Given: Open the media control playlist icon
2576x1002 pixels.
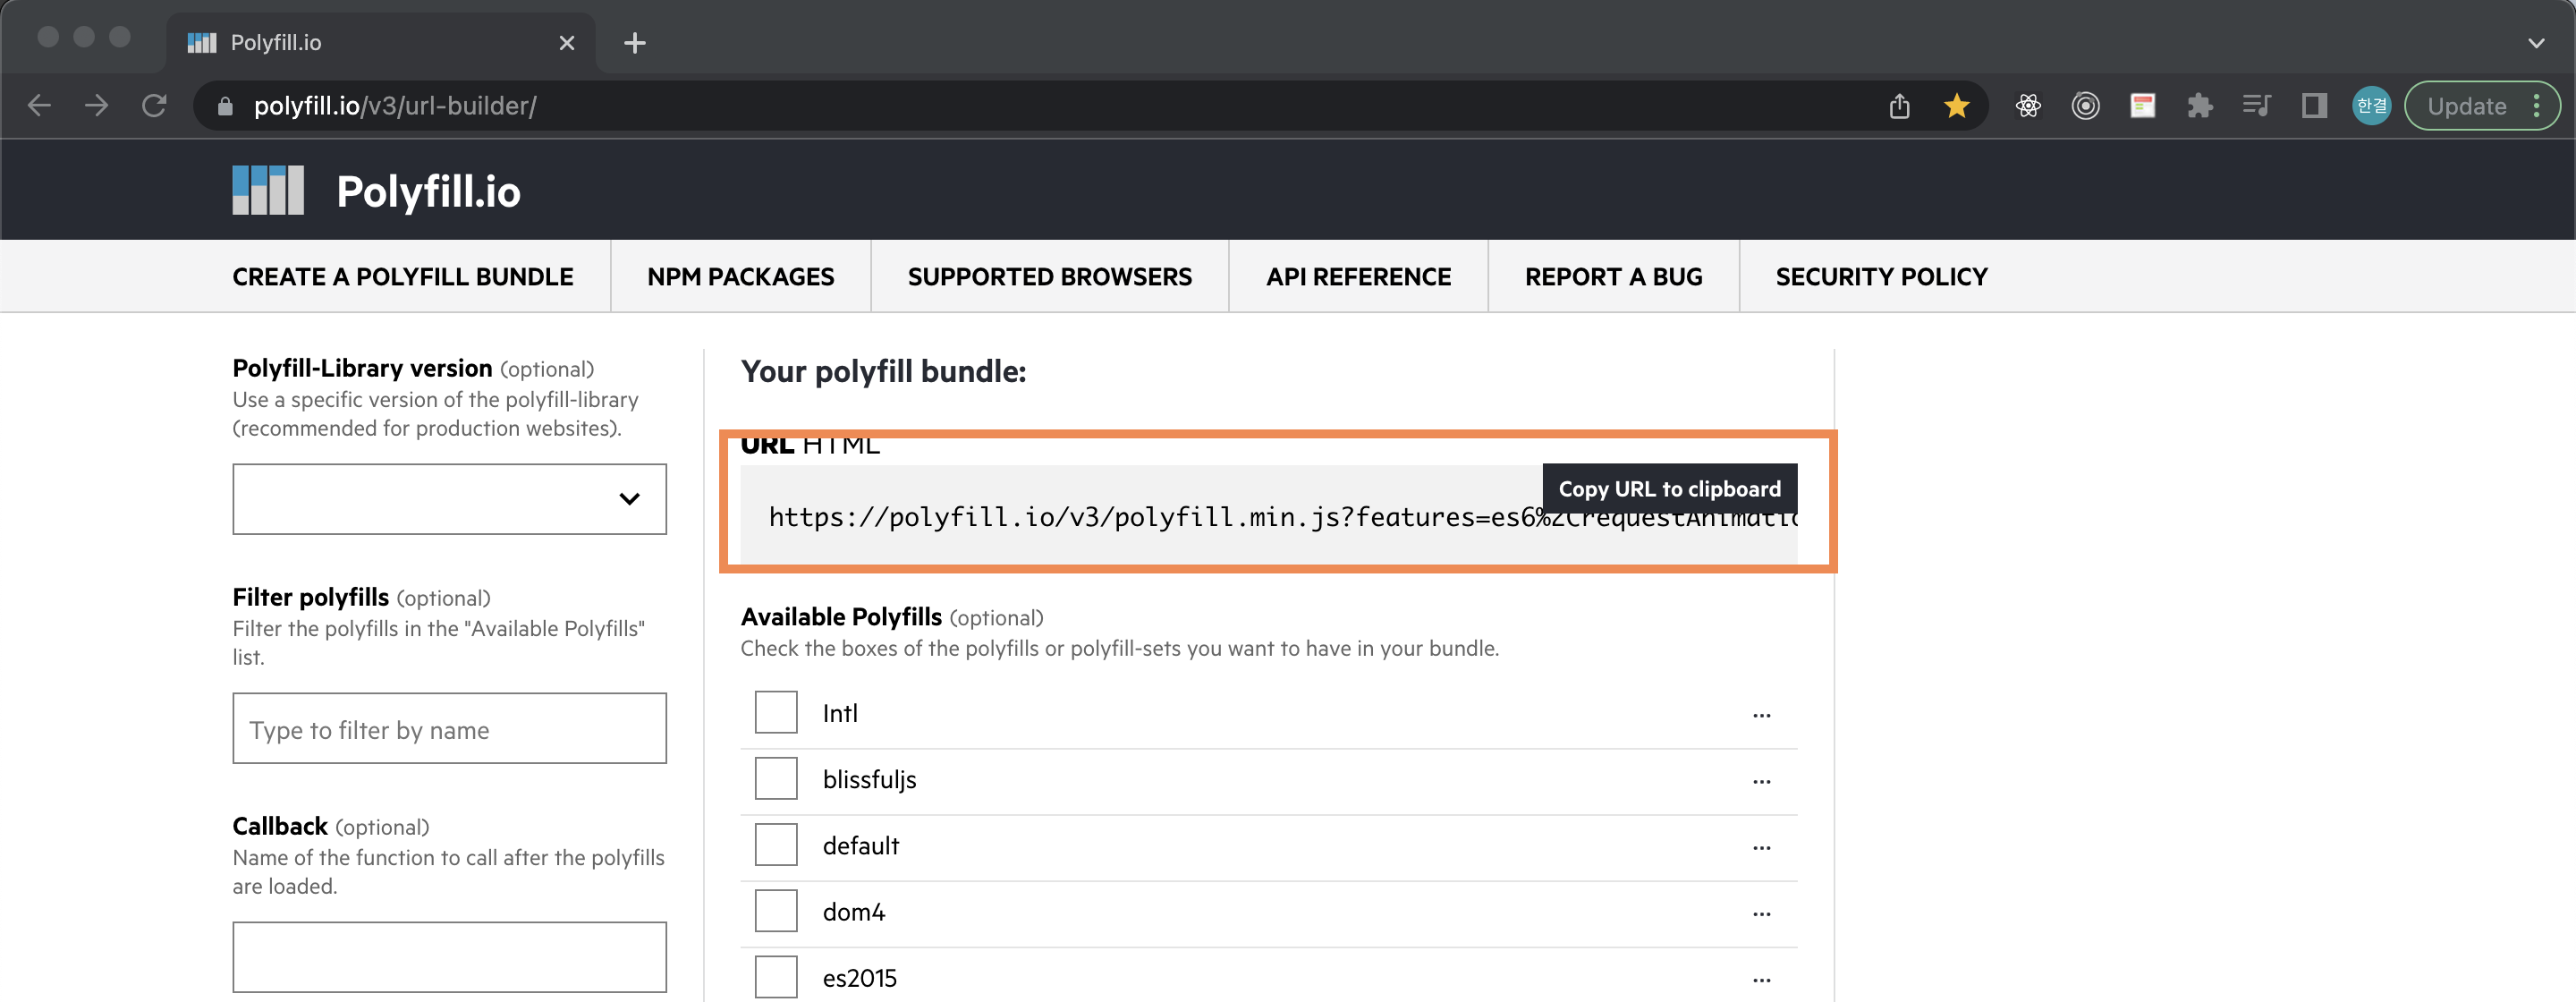Looking at the screenshot, I should 2256,106.
